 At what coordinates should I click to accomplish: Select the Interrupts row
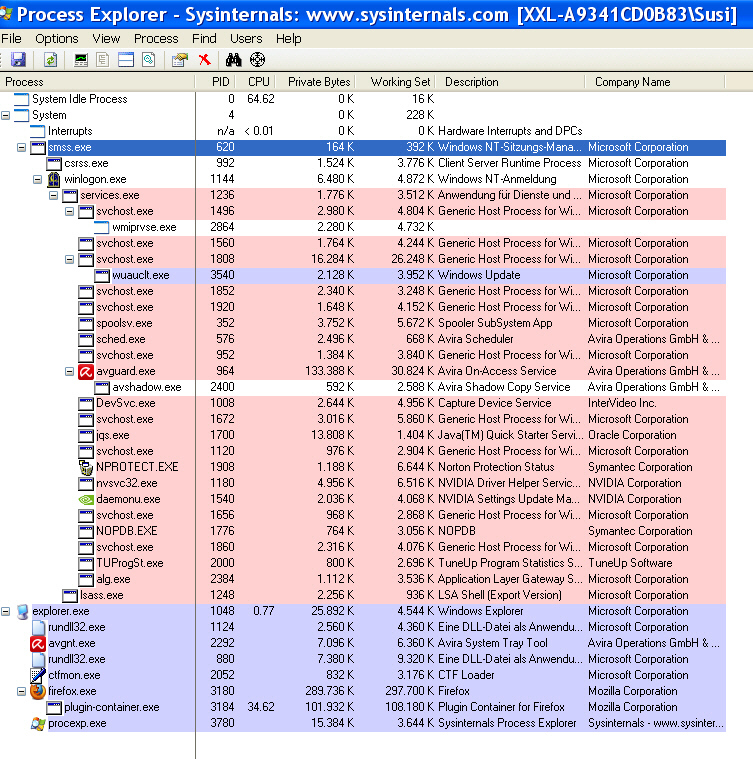point(363,131)
